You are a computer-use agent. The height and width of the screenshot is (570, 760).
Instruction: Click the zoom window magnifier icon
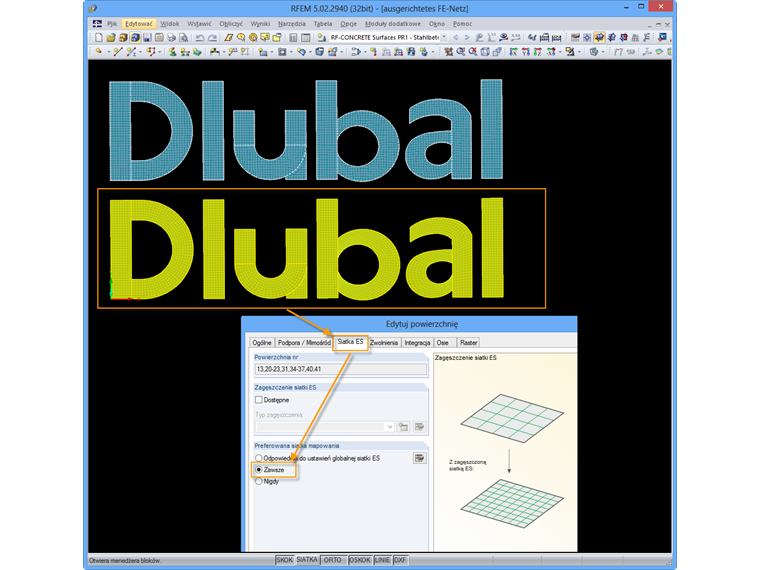pyautogui.click(x=460, y=51)
